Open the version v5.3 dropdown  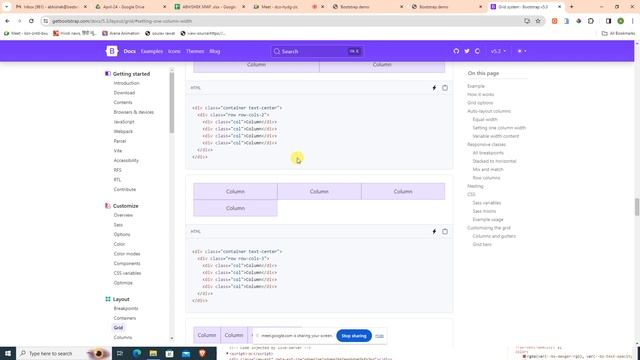point(498,51)
